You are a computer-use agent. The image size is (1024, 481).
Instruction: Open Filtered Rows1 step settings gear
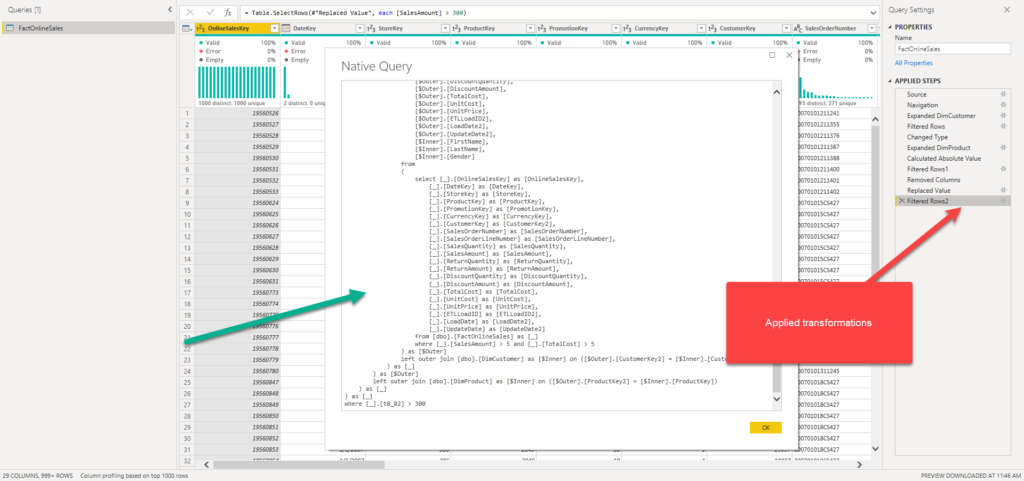point(1002,169)
